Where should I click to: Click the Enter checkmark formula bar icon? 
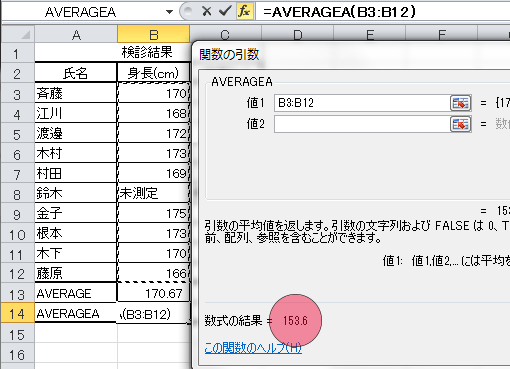click(x=225, y=12)
